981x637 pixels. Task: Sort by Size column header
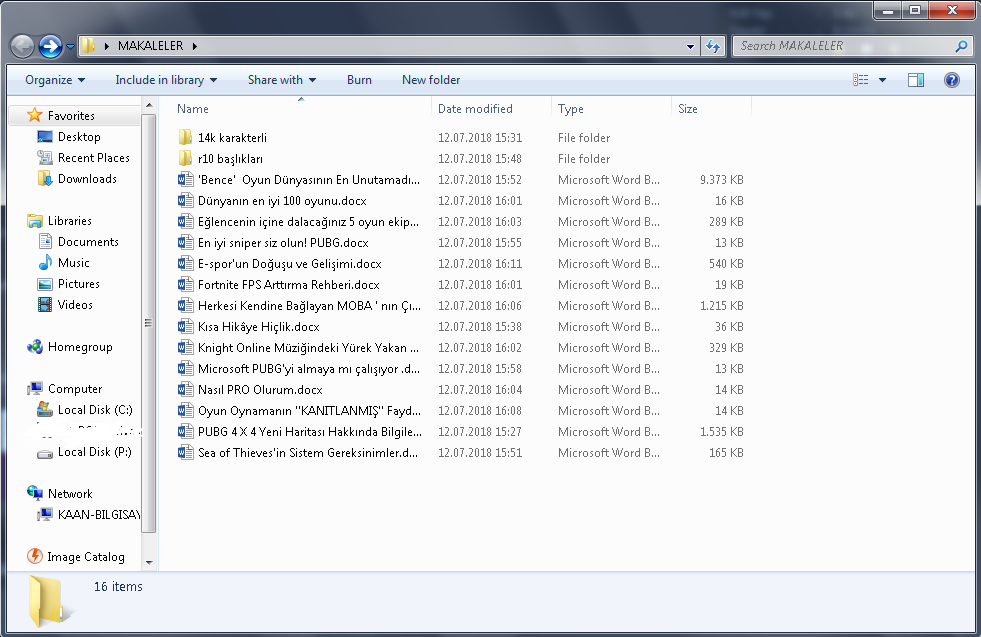coord(688,109)
